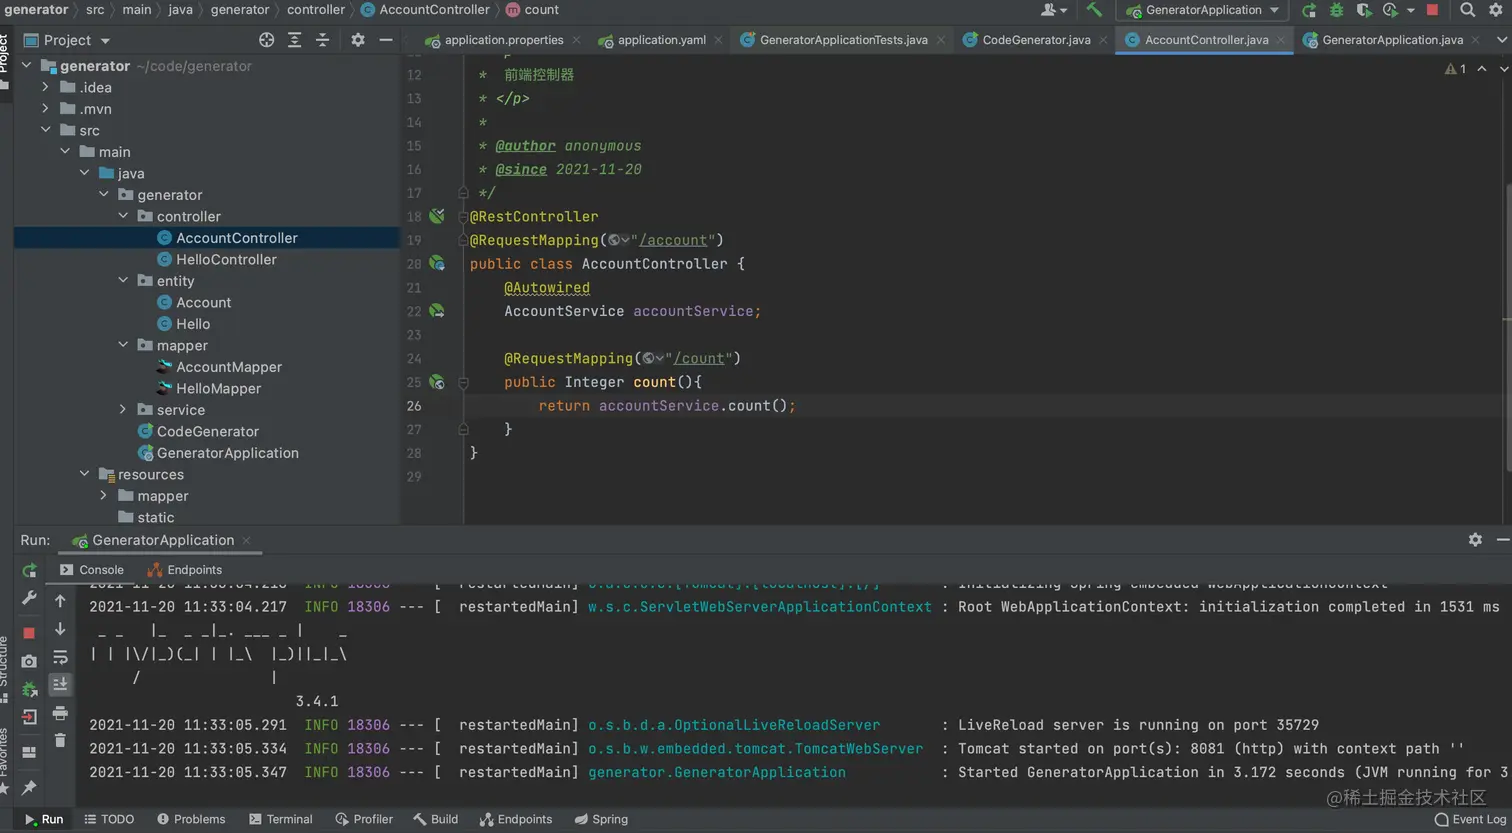Click /count URL mapping link
This screenshot has width=1512, height=833.
pos(700,358)
